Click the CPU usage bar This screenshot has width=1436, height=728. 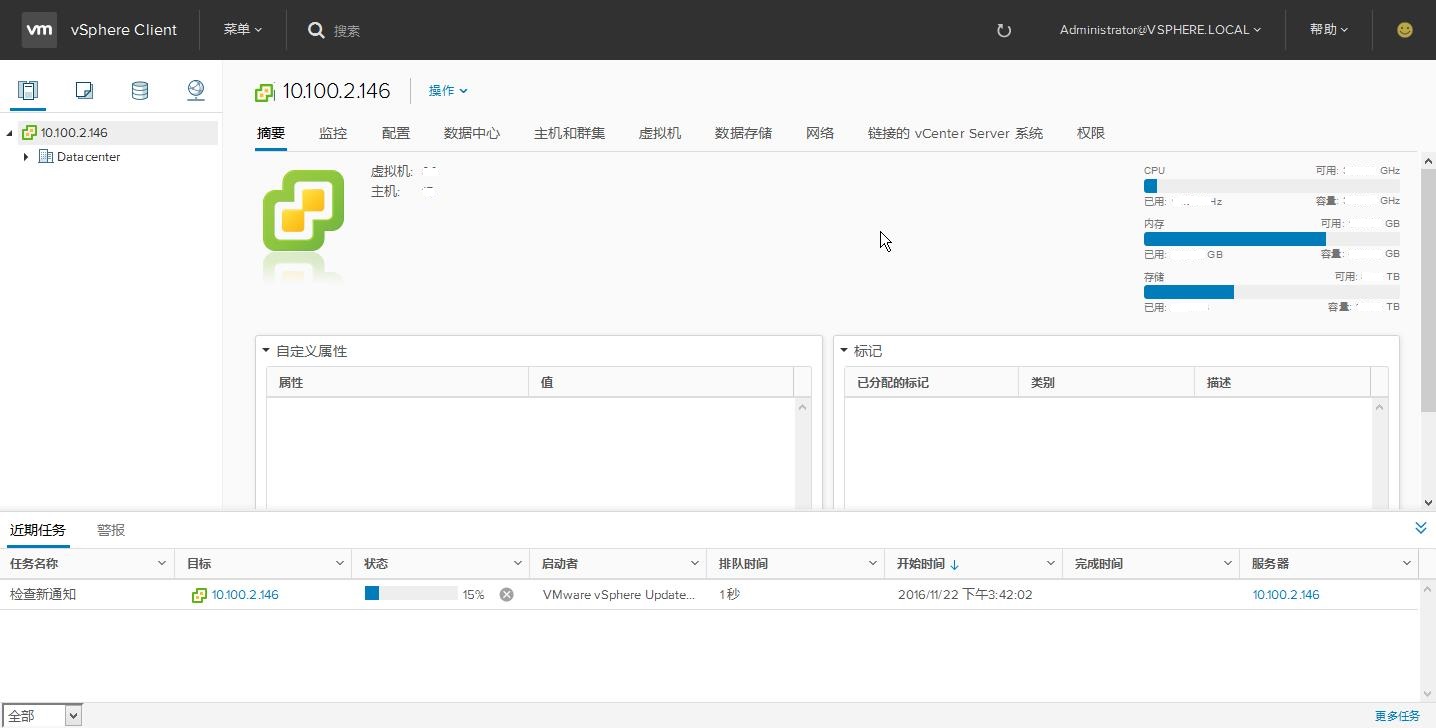(x=1272, y=186)
